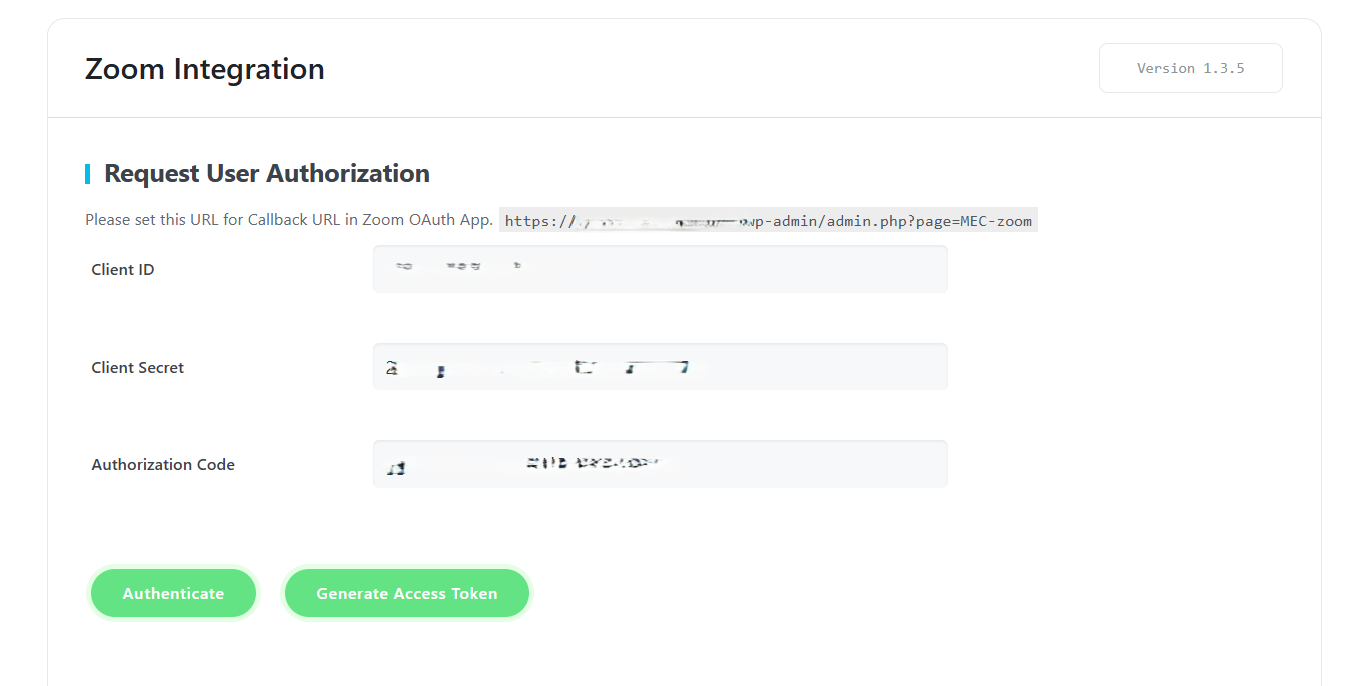
Task: Click the Authorization Code input field
Action: pyautogui.click(x=660, y=463)
